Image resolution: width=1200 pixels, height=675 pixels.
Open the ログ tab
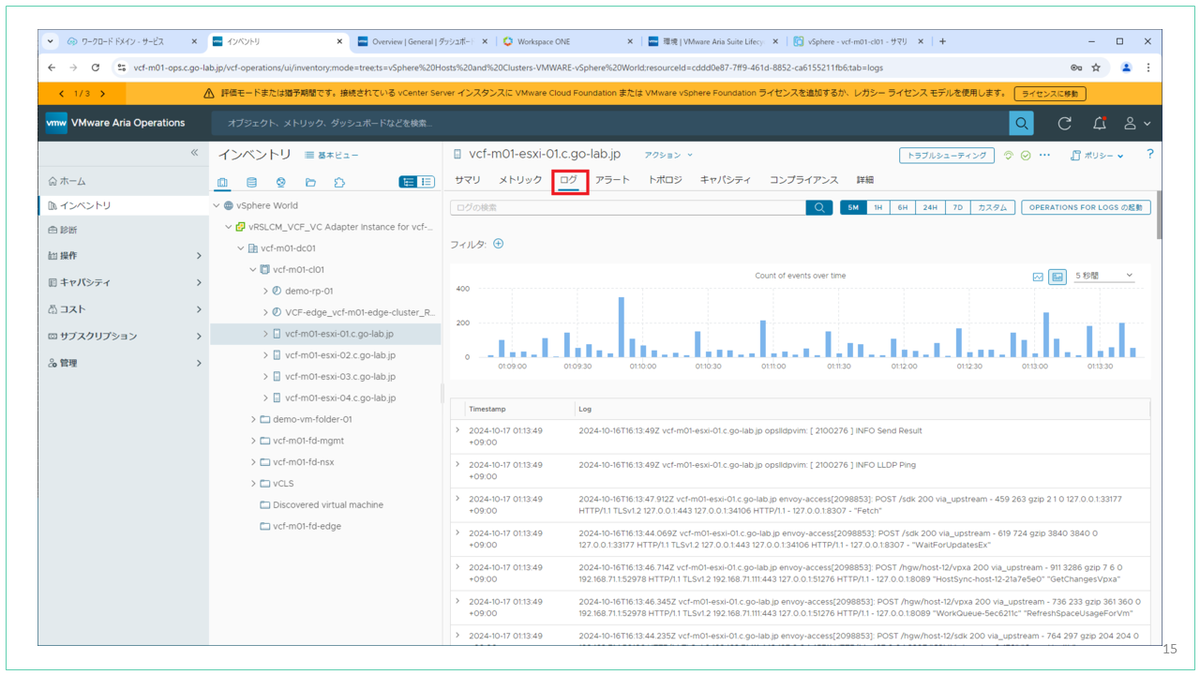(x=568, y=180)
